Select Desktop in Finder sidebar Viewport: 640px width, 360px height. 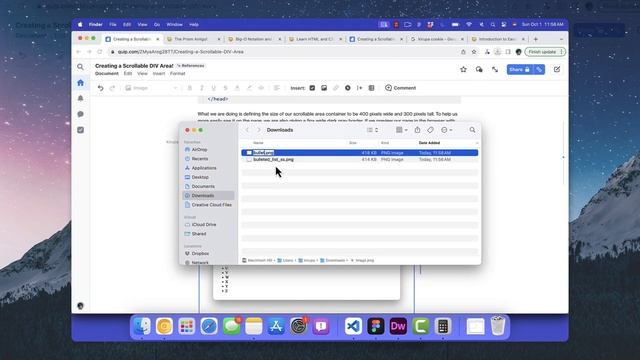(200, 177)
